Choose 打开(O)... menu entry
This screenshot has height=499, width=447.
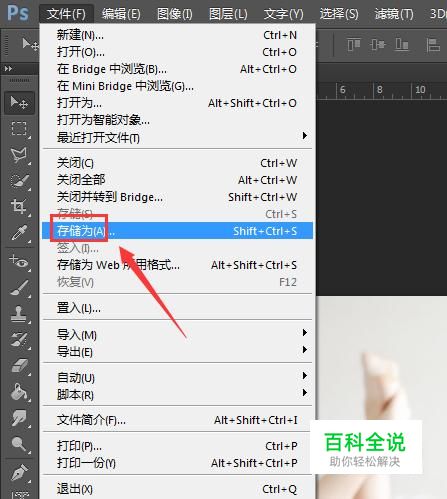pos(177,52)
